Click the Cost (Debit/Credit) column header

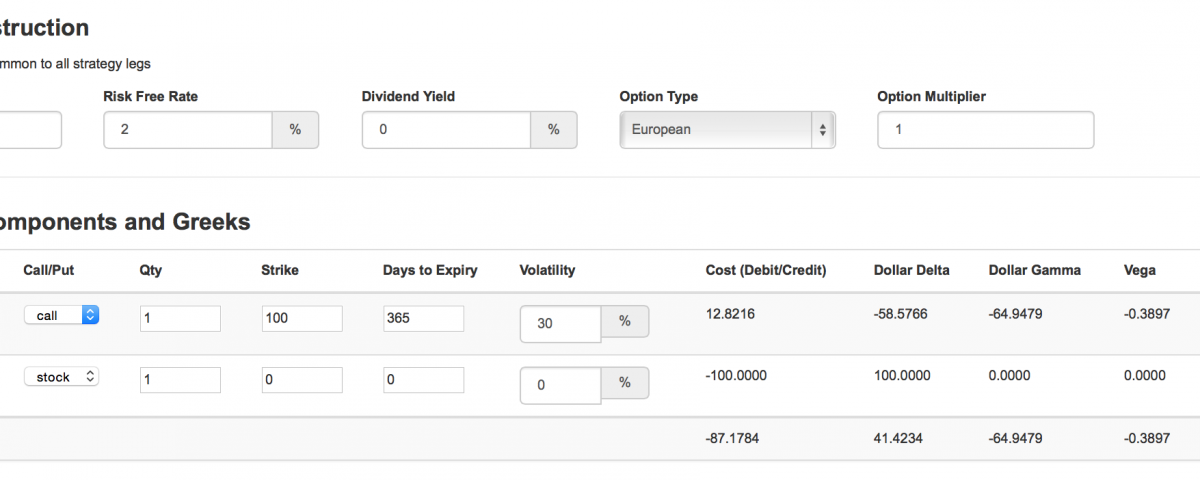[766, 270]
